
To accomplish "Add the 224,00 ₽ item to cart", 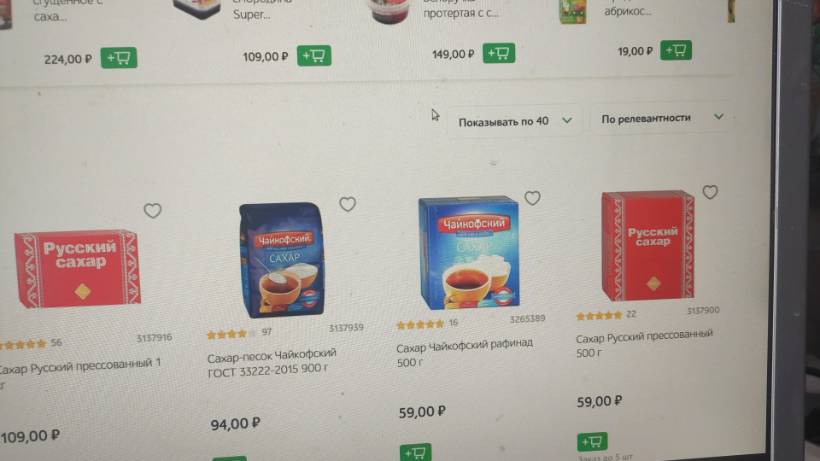I will (119, 57).
